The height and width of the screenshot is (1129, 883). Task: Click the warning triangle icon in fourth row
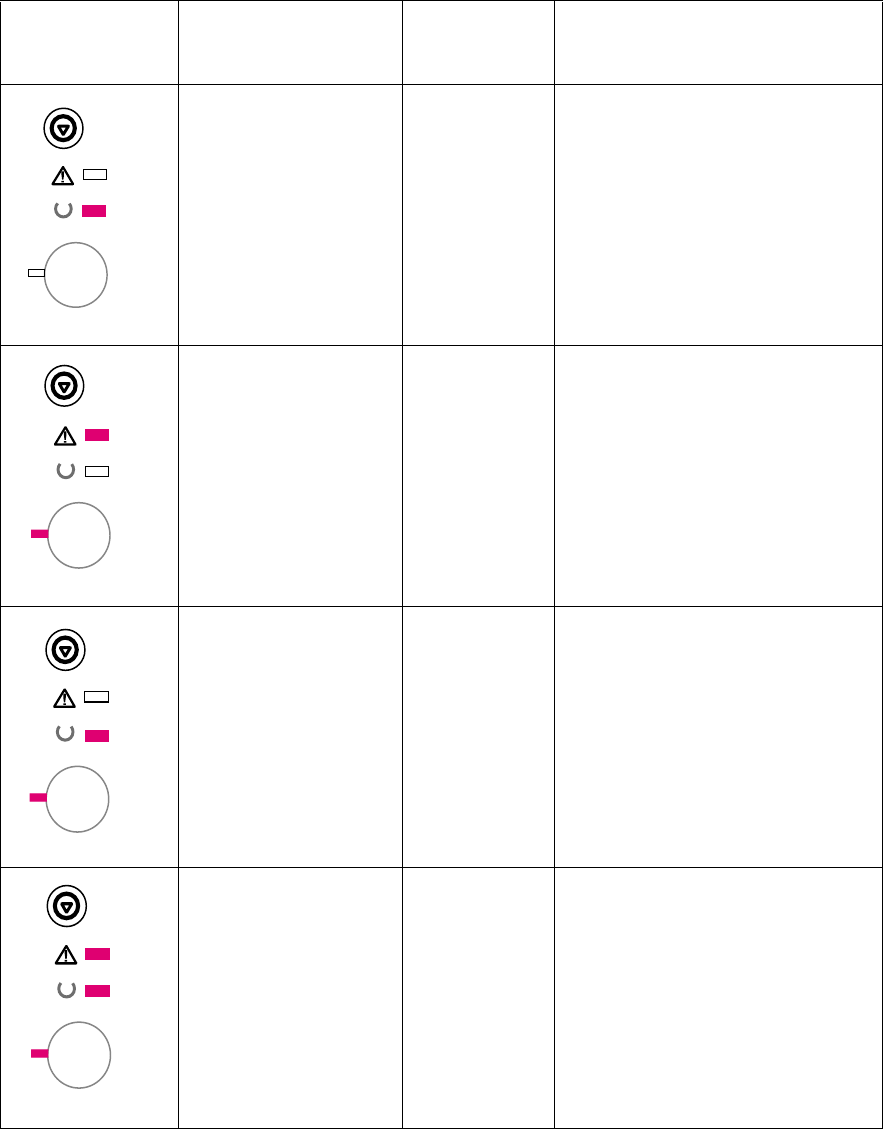pos(66,955)
